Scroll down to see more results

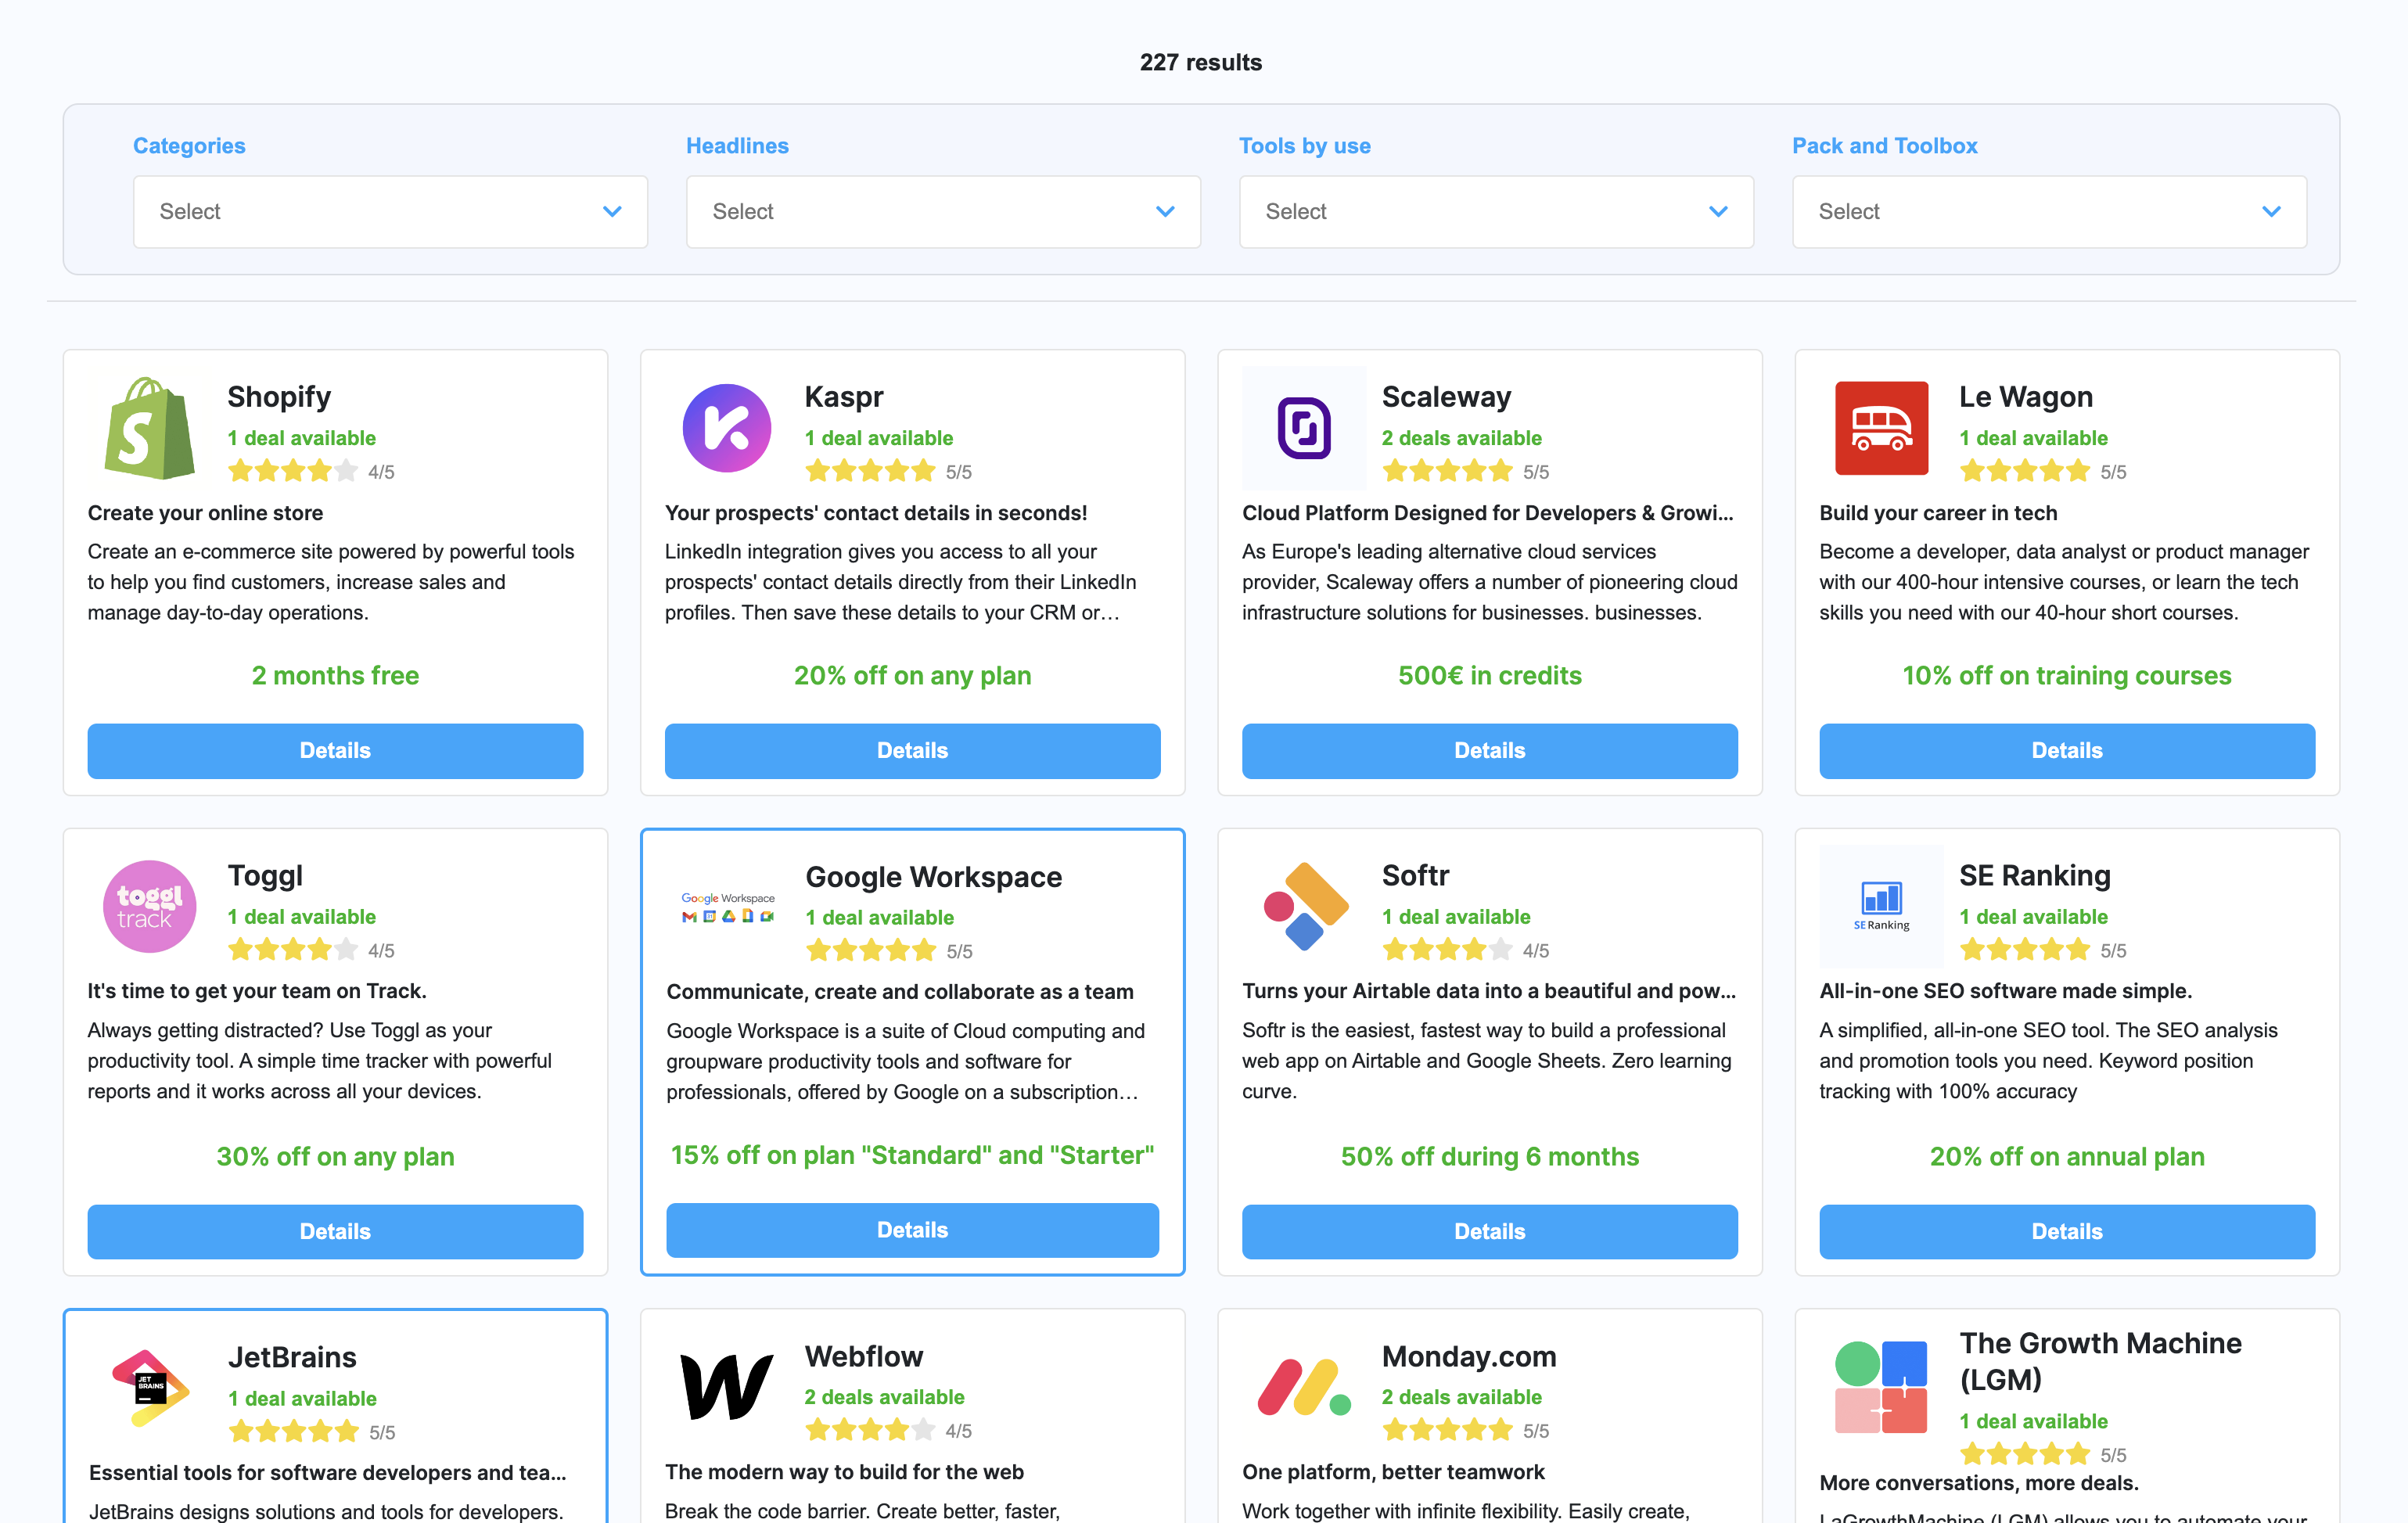click(1203, 1521)
